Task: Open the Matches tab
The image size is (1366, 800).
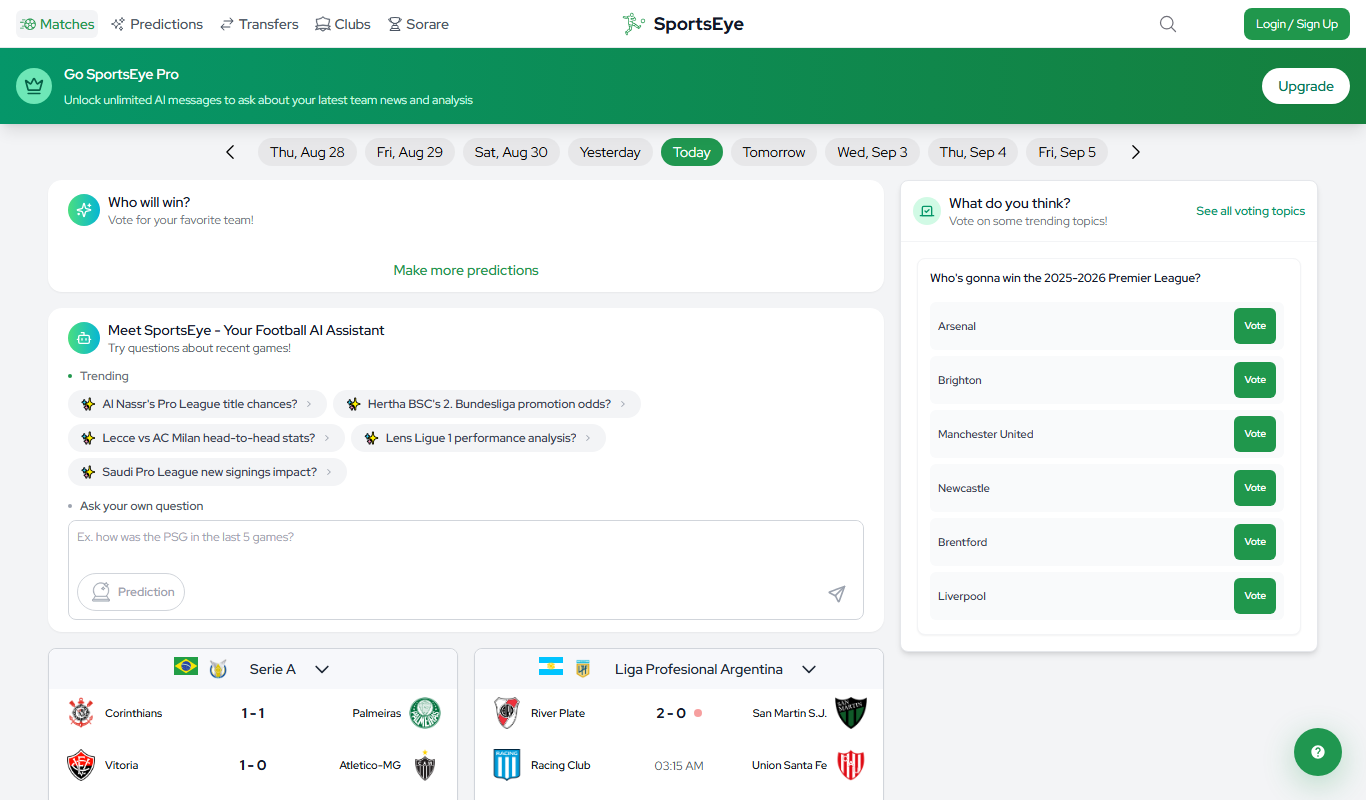Action: pos(57,24)
